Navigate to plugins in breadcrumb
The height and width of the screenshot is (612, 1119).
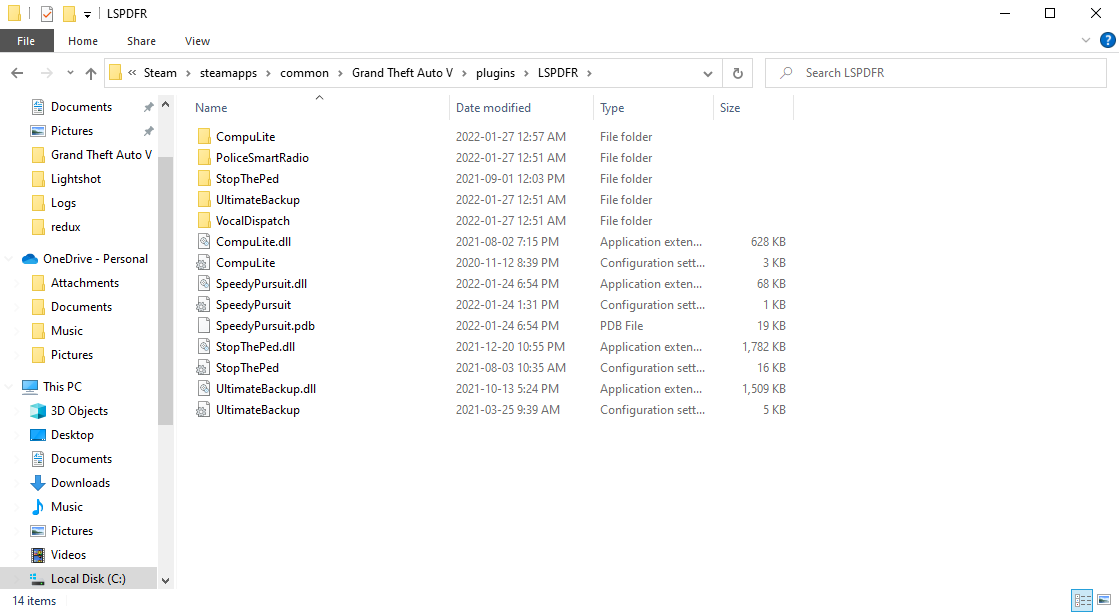click(495, 73)
